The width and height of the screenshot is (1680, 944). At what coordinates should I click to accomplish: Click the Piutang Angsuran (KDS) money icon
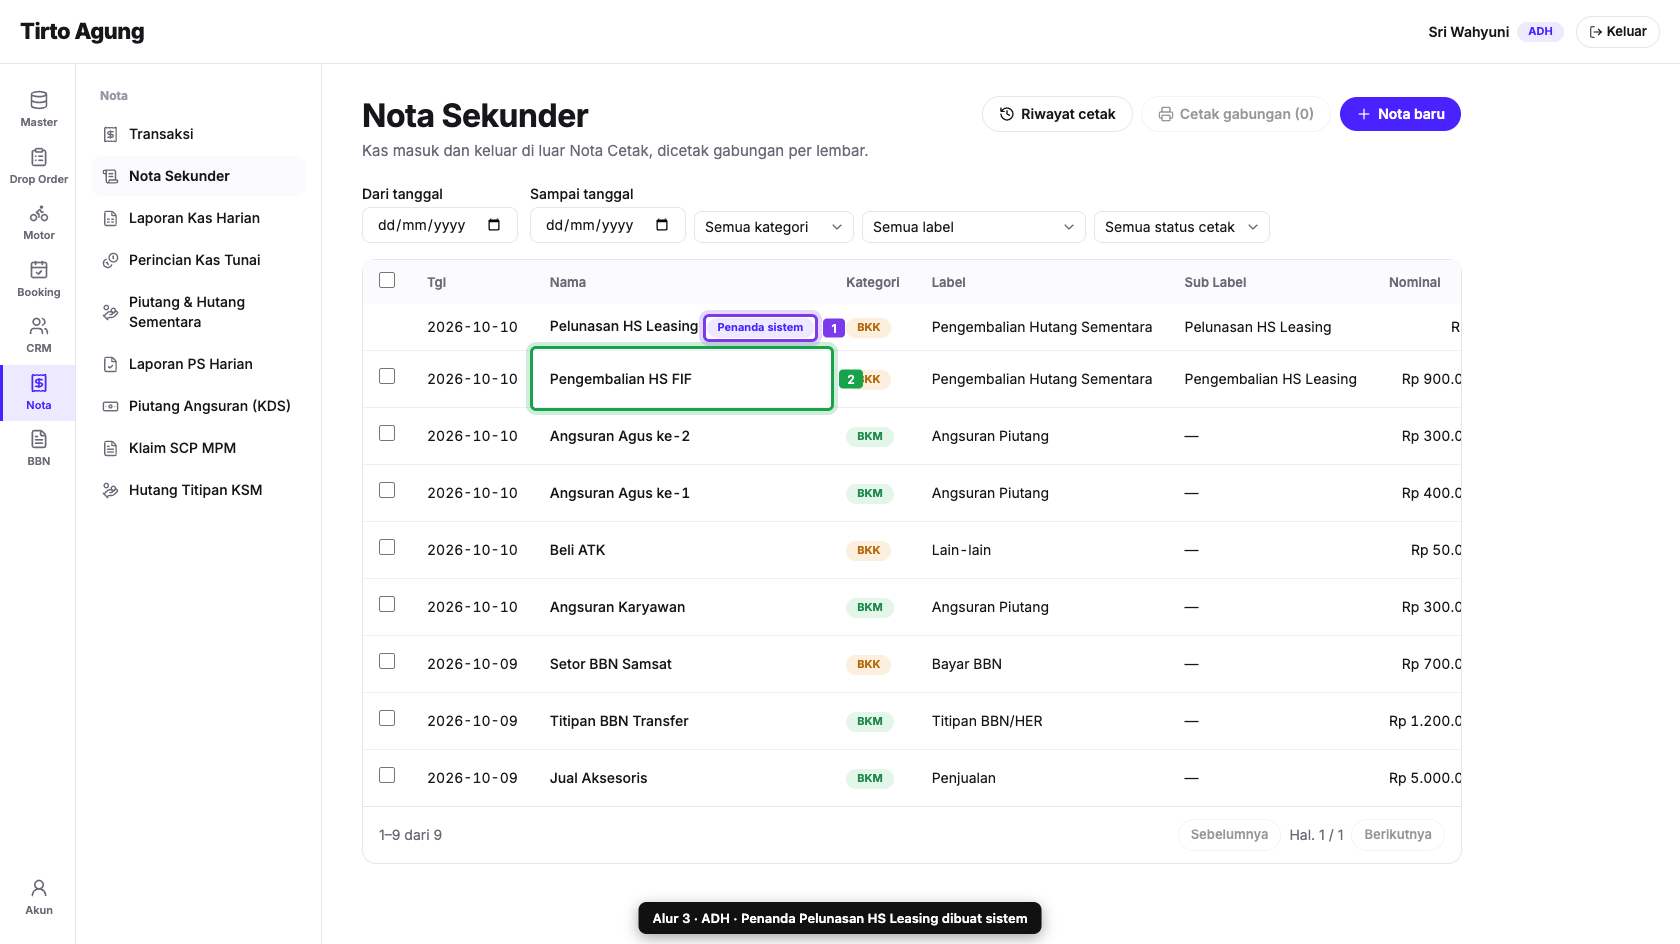coord(111,406)
